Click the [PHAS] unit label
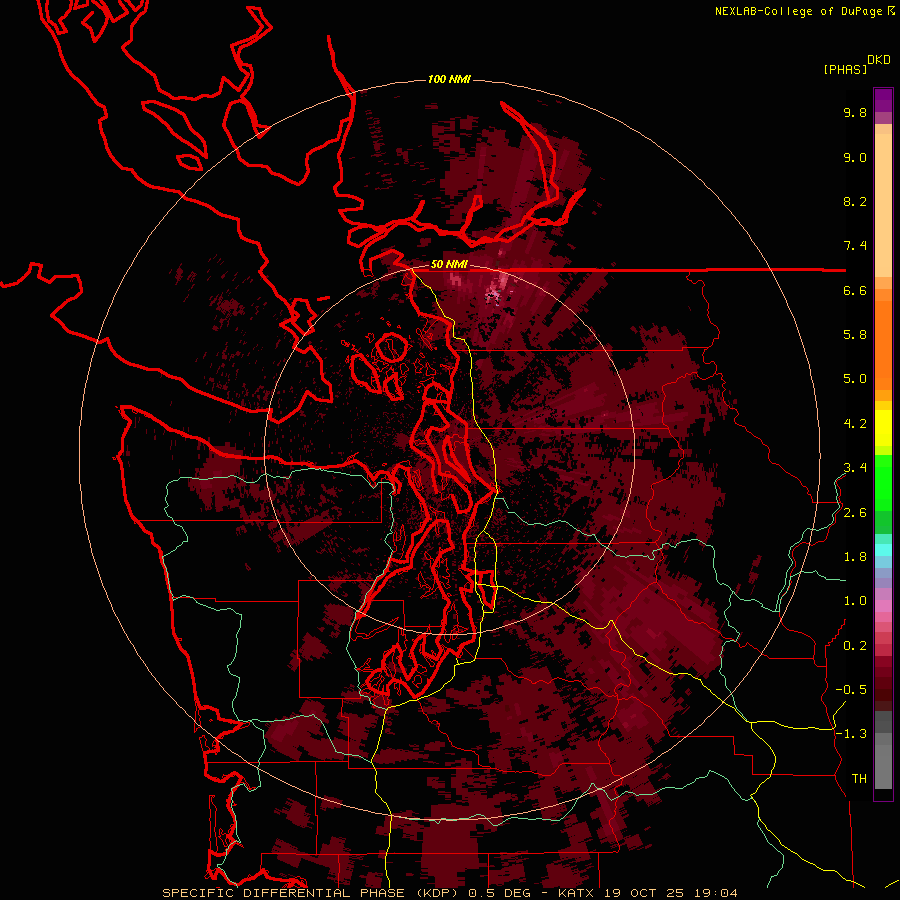Viewport: 900px width, 900px height. tap(845, 70)
